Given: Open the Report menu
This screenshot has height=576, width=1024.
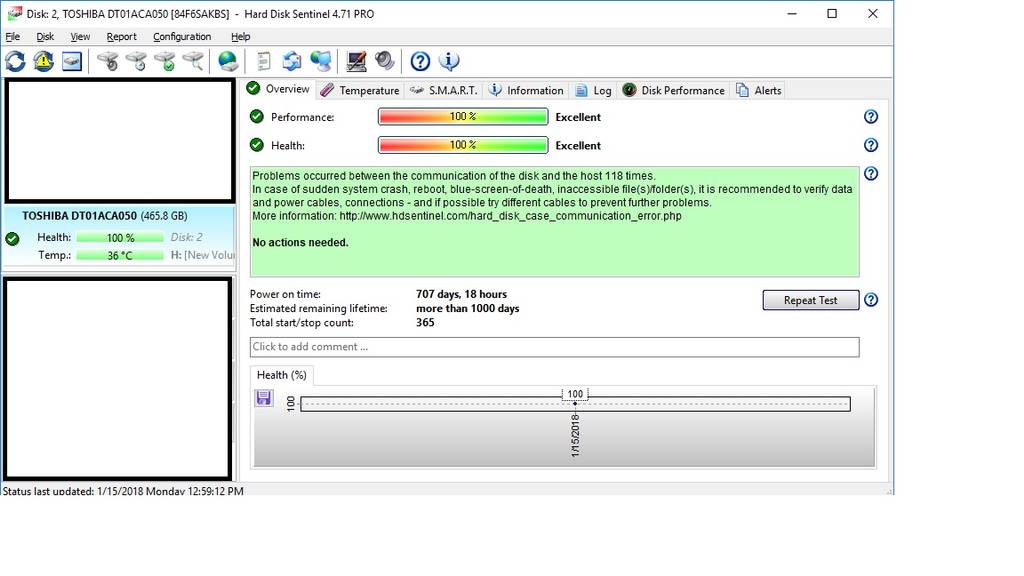Looking at the screenshot, I should (x=121, y=37).
